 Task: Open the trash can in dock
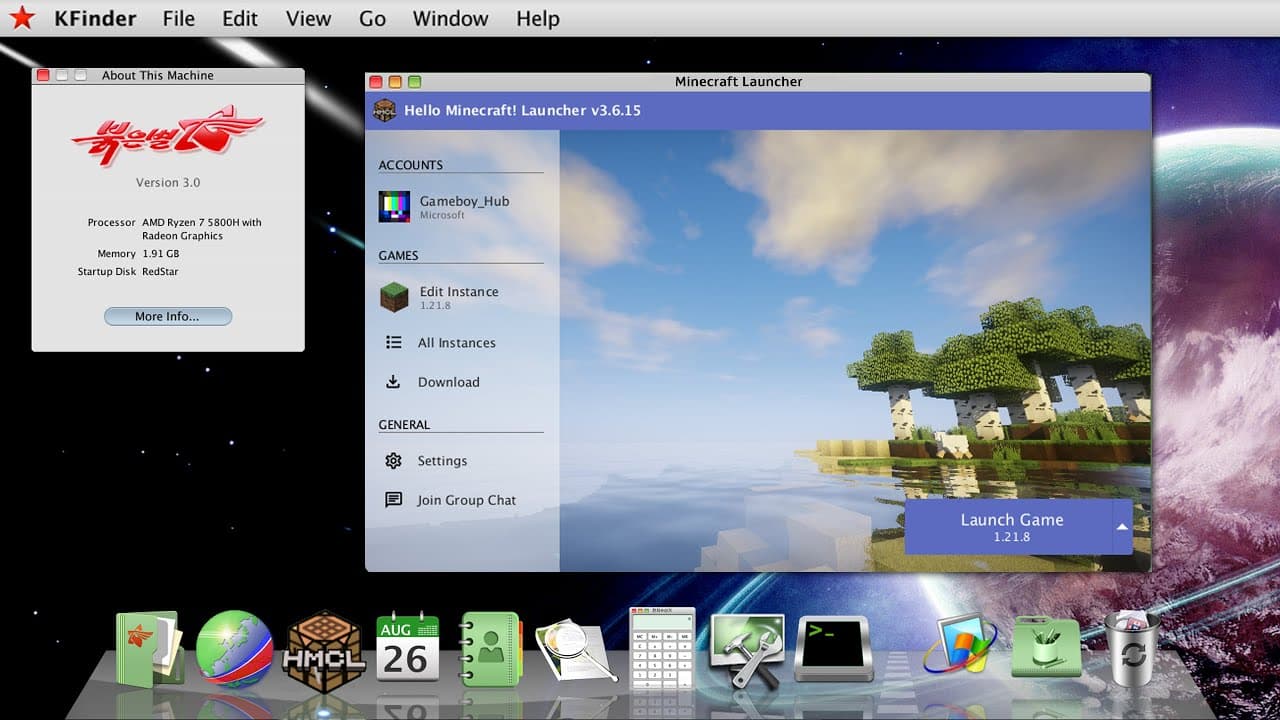tap(1132, 649)
